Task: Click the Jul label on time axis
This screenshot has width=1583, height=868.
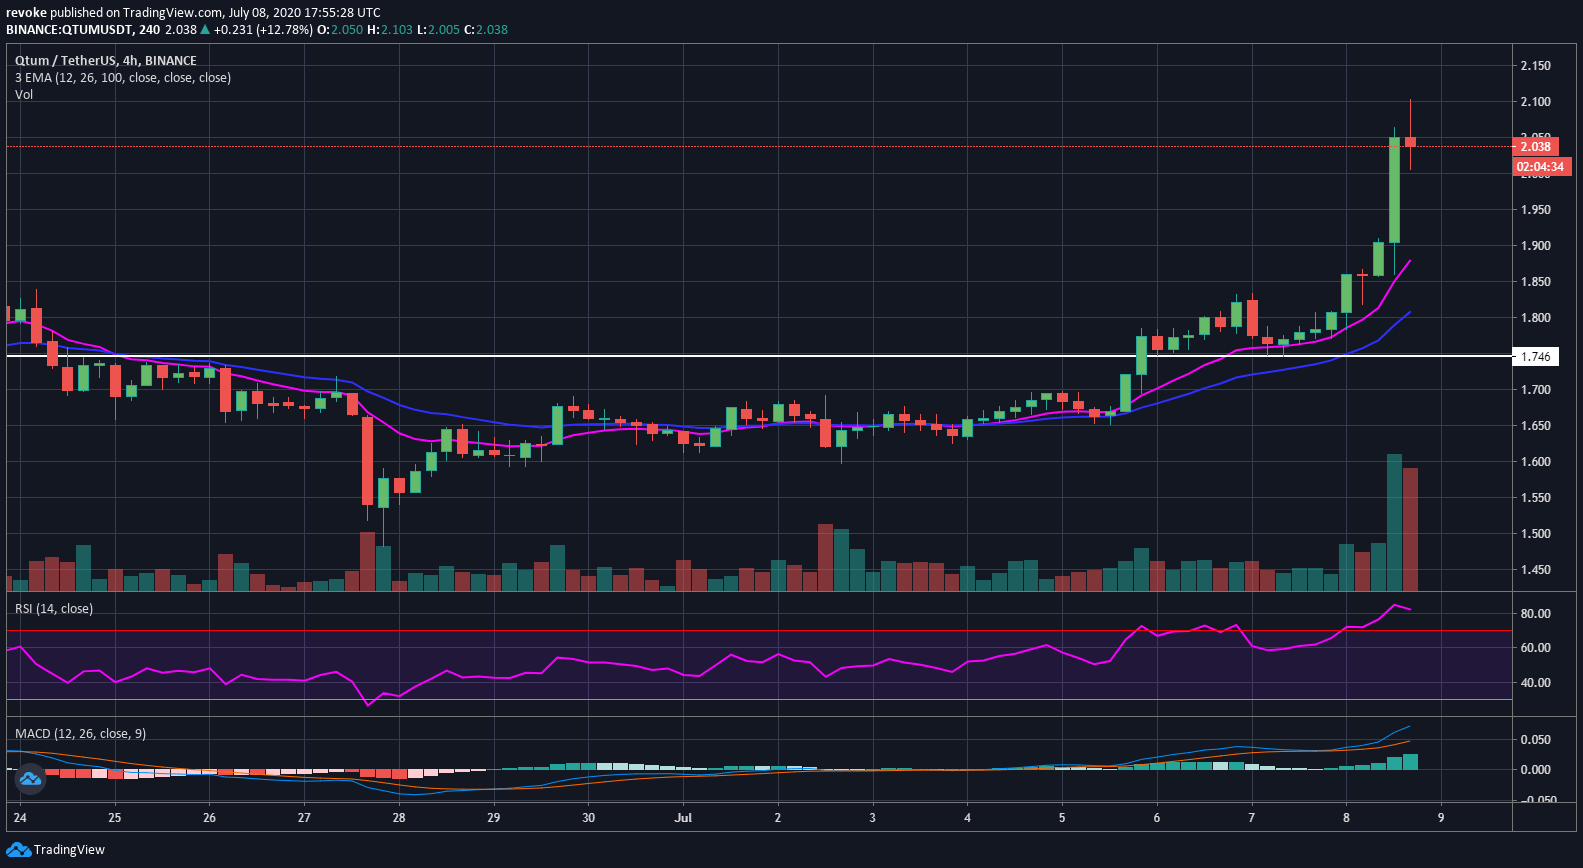Action: point(683,818)
